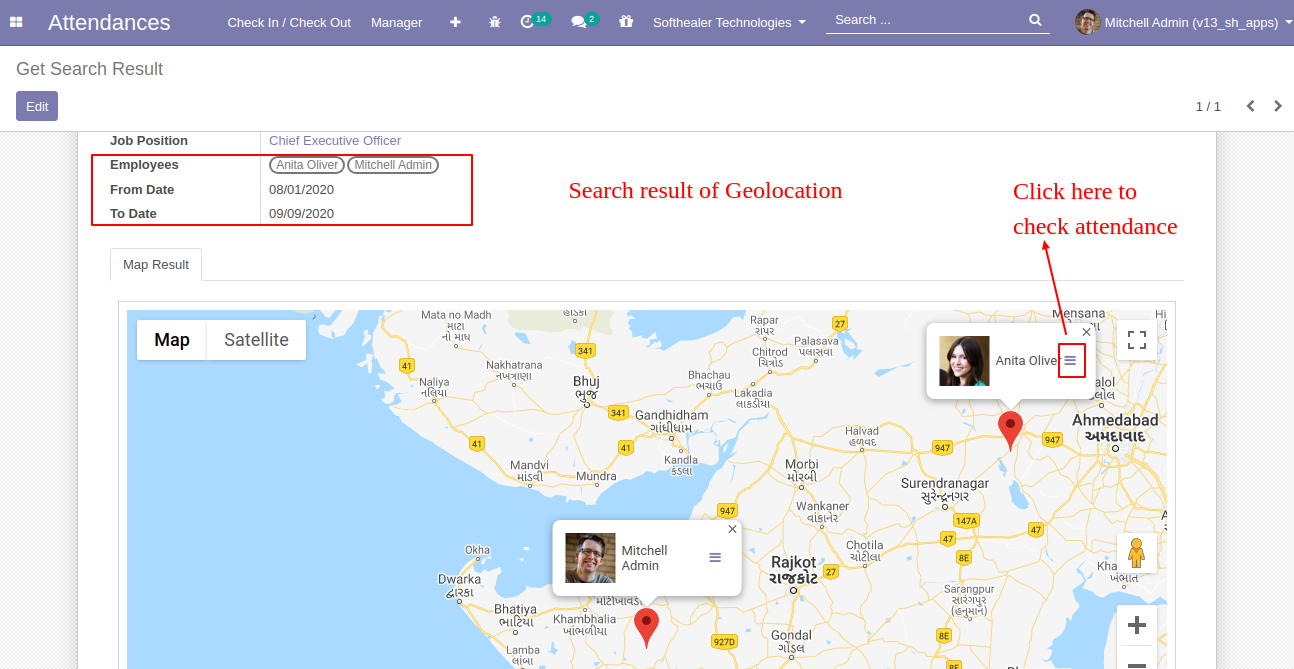The width and height of the screenshot is (1294, 669).
Task: Click the map pin below Mitchell Admin
Action: (x=647, y=627)
